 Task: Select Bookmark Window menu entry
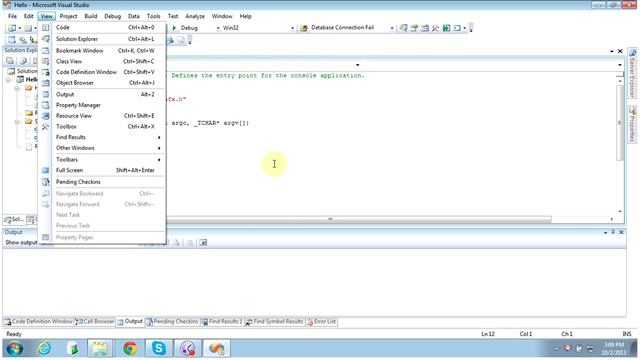click(102, 51)
